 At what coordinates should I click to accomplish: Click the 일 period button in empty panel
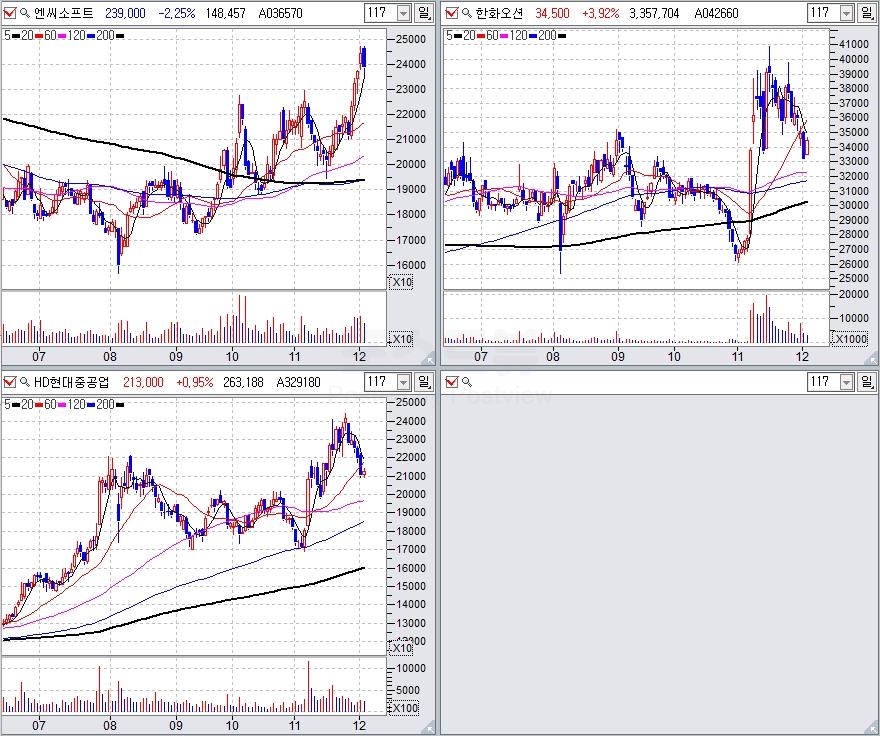[870, 382]
